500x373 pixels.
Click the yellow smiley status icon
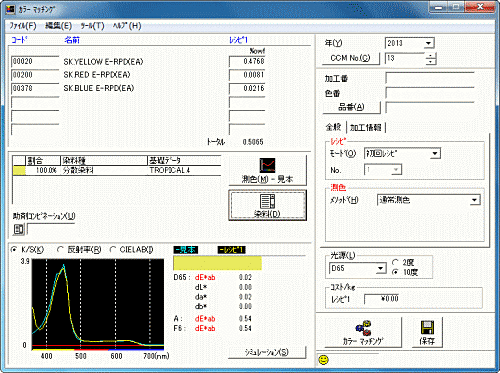tap(323, 360)
